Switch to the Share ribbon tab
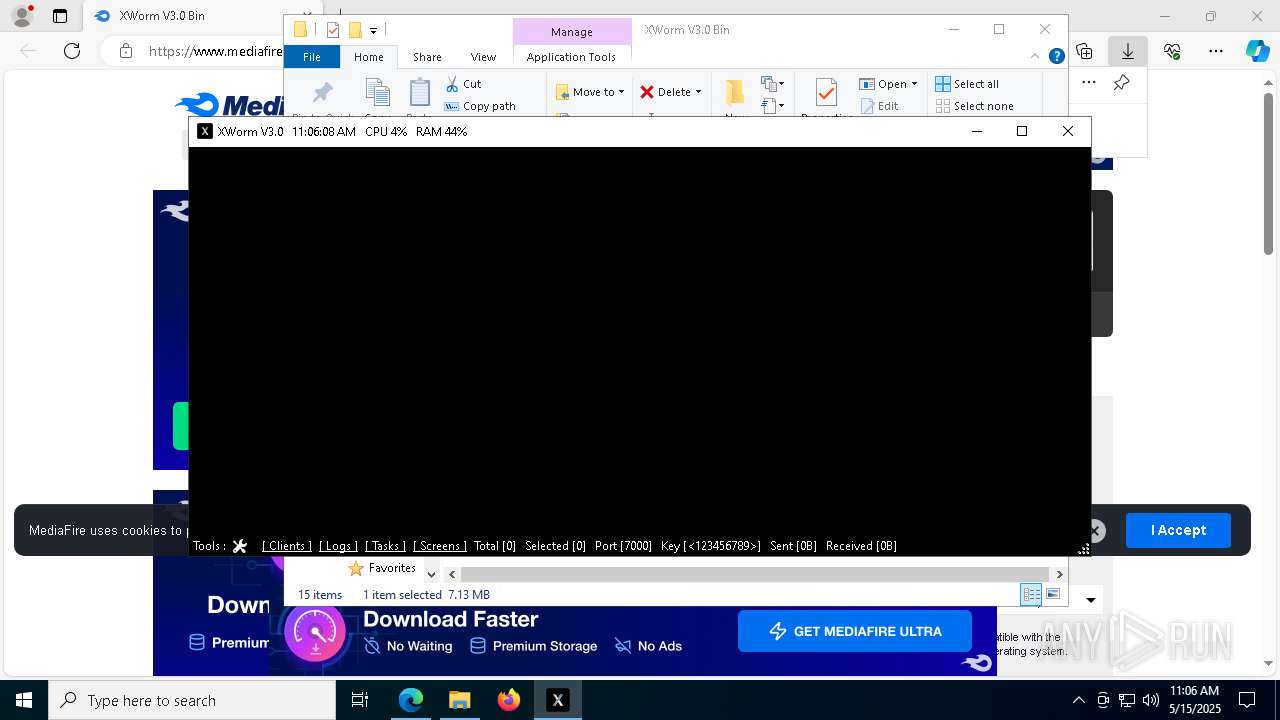Viewport: 1280px width, 720px height. [427, 57]
